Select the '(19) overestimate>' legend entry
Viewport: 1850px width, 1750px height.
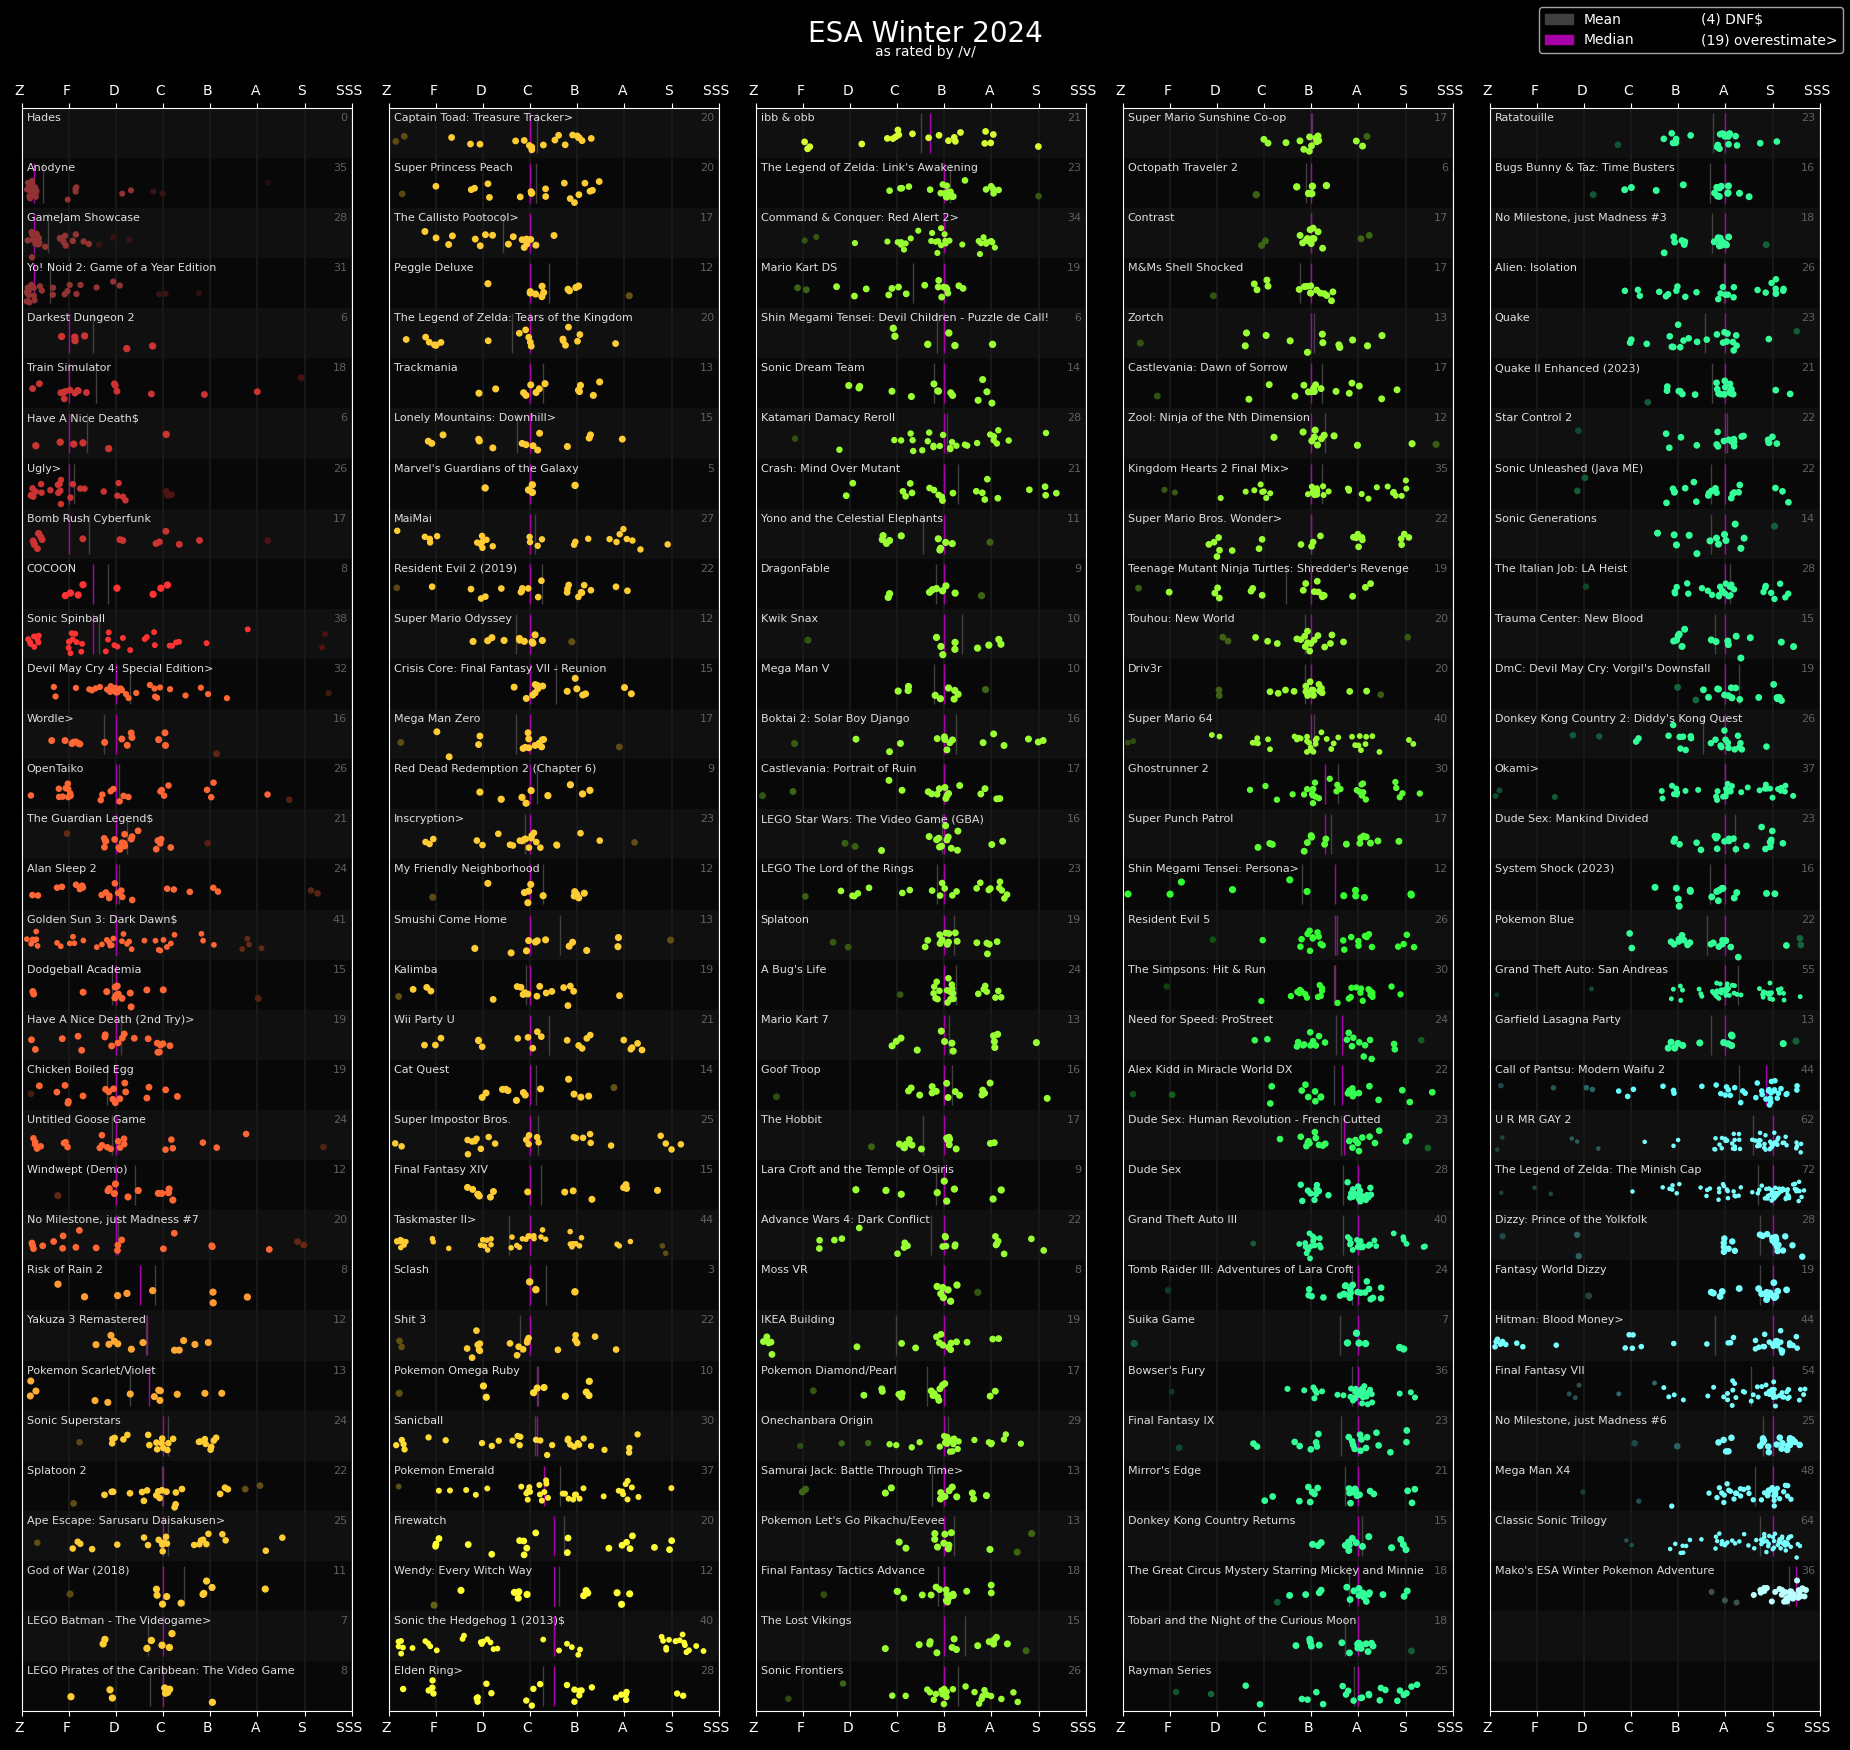click(x=1768, y=40)
